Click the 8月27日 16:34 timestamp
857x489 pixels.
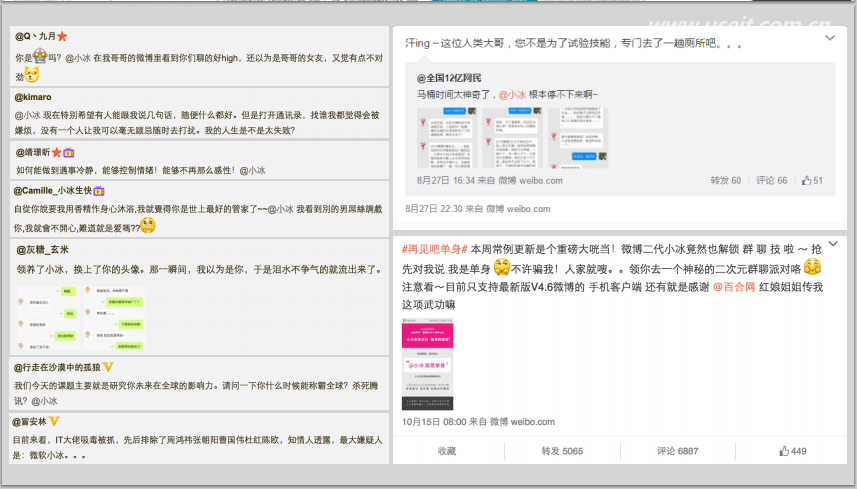click(x=445, y=180)
